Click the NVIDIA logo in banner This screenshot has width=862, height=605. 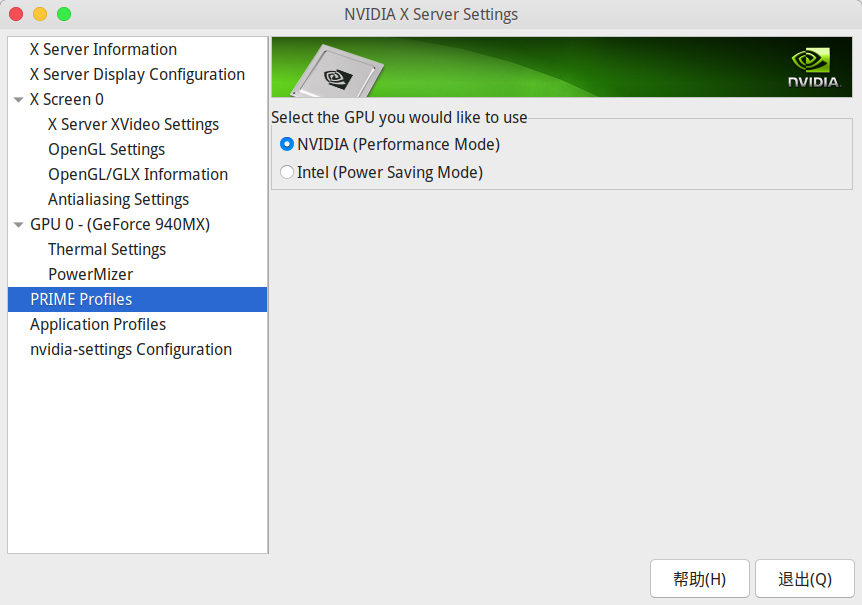click(x=813, y=68)
